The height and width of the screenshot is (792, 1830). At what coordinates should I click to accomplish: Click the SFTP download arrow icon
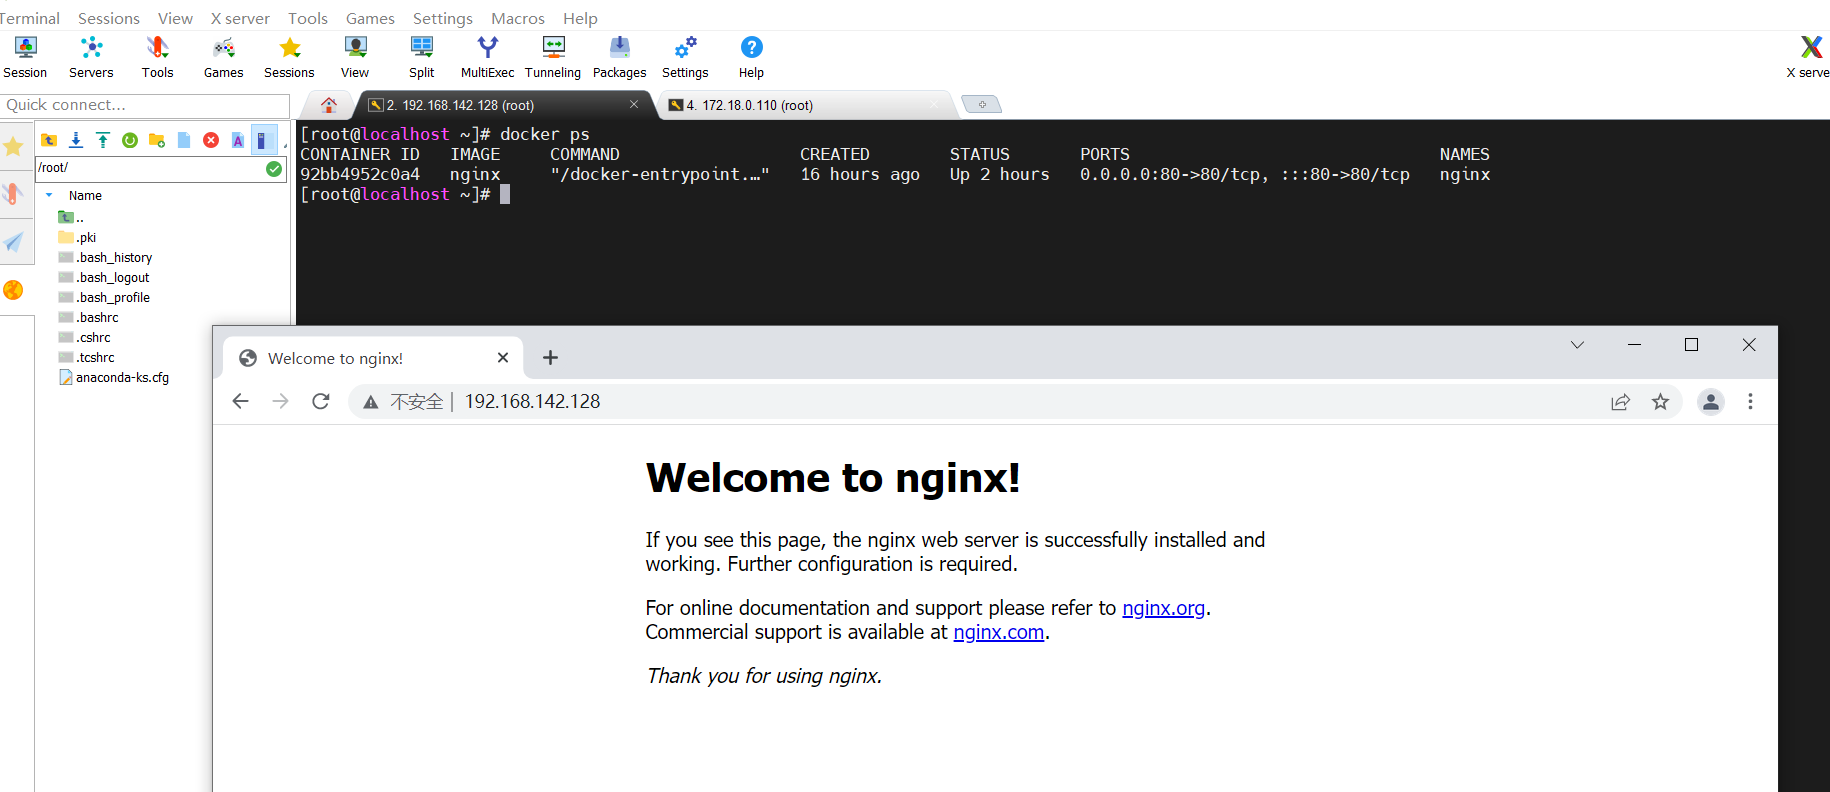coord(76,140)
